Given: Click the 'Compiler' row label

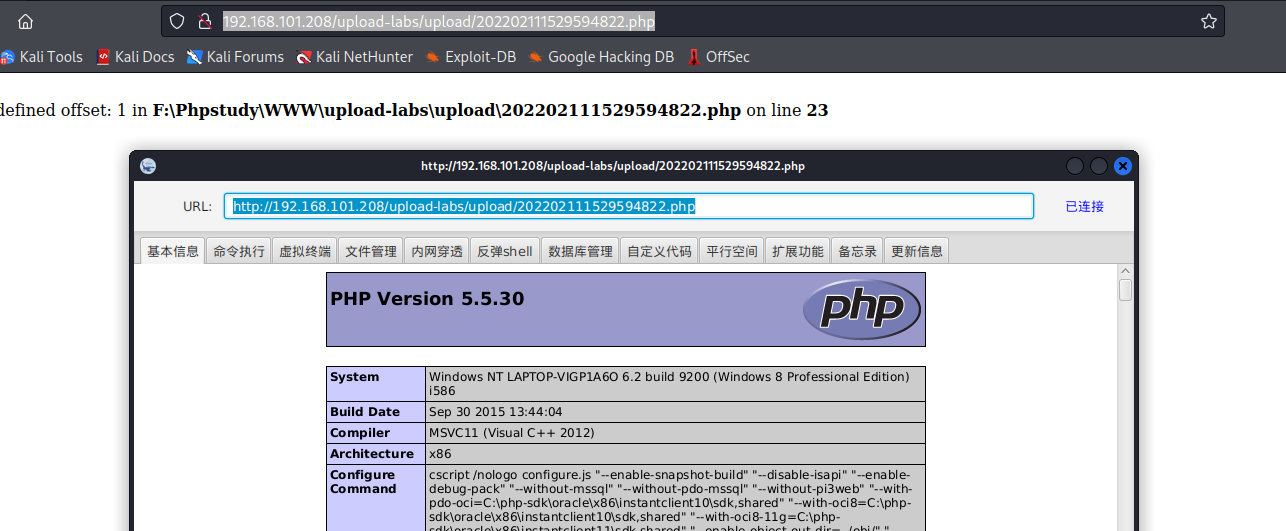Looking at the screenshot, I should 361,433.
